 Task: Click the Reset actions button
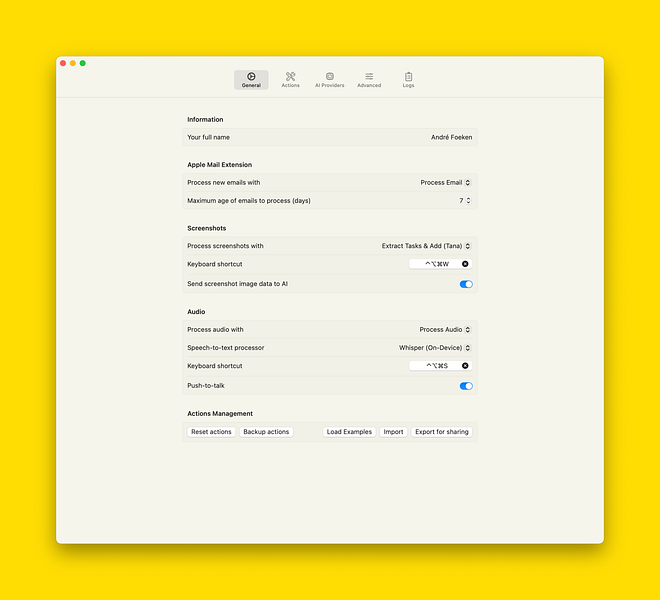(211, 432)
